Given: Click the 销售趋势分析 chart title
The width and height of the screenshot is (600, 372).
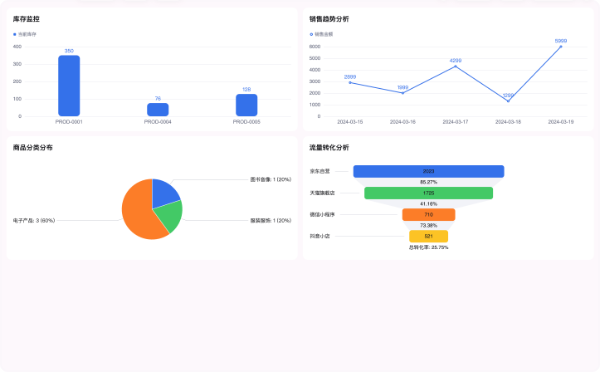Looking at the screenshot, I should 329,19.
